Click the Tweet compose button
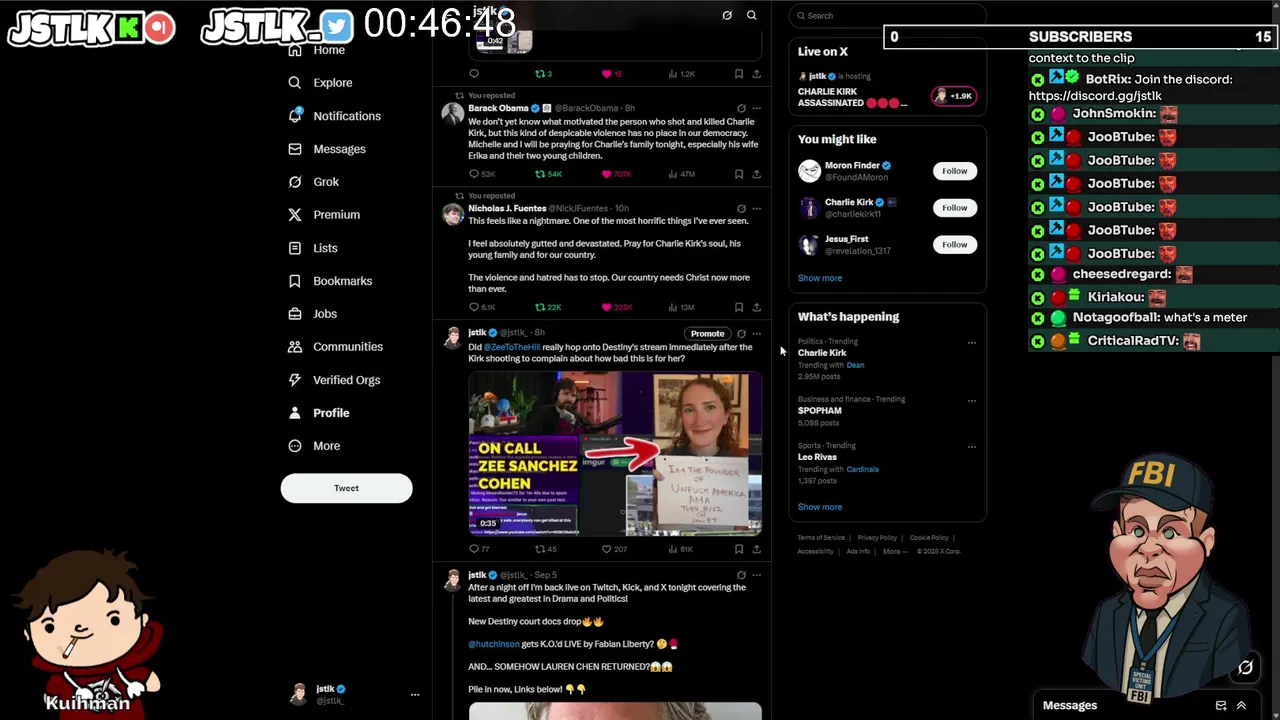This screenshot has height=720, width=1280. coord(346,488)
